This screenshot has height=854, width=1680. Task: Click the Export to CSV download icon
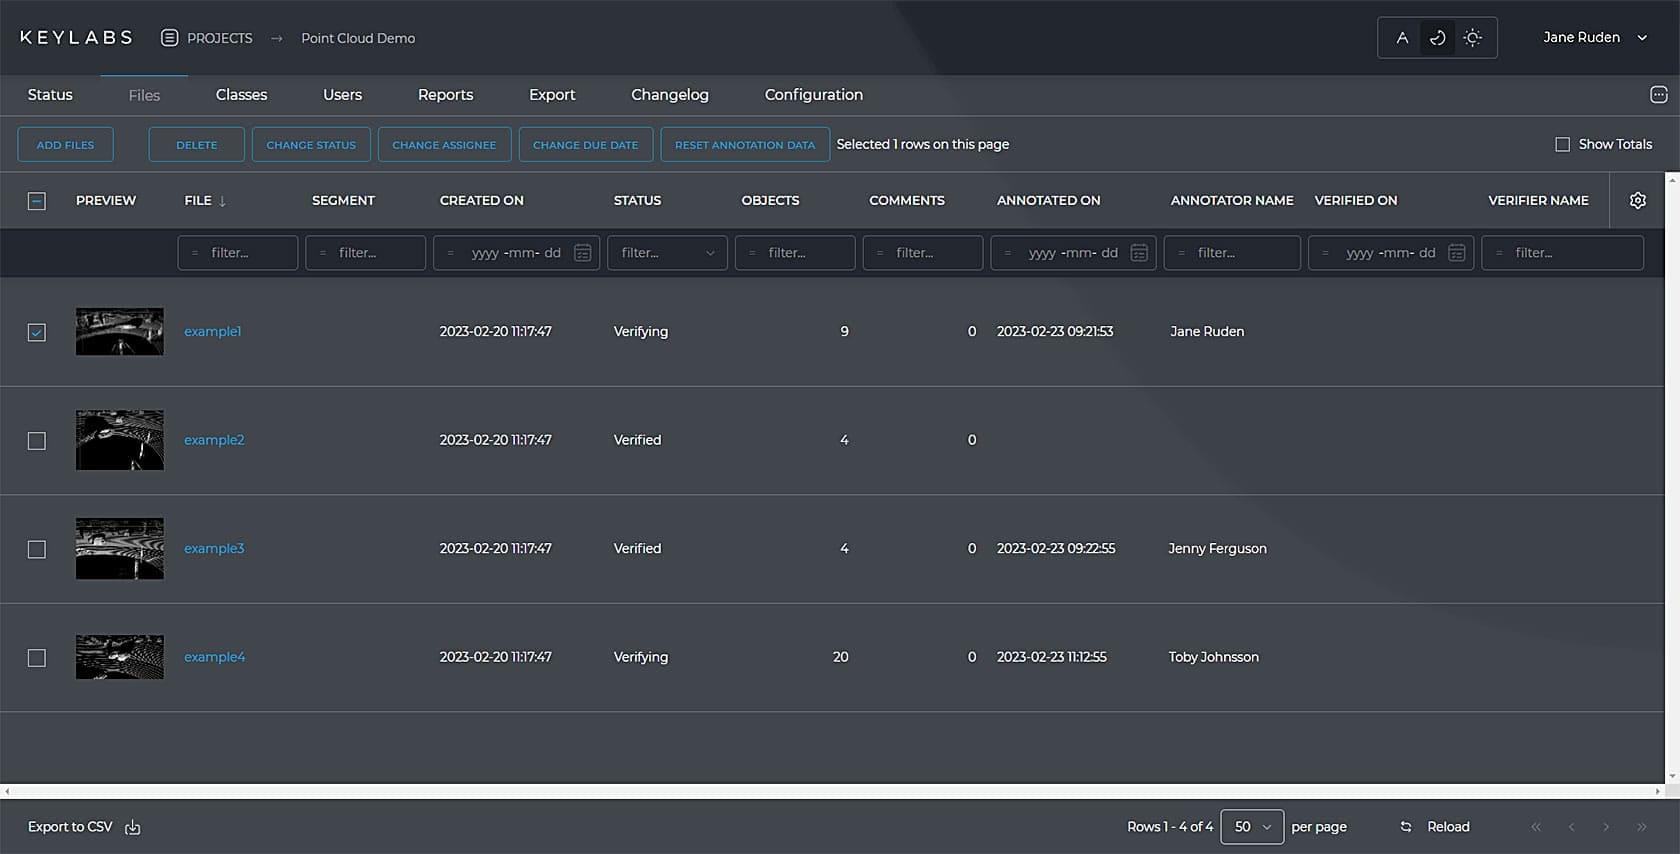[x=132, y=827]
